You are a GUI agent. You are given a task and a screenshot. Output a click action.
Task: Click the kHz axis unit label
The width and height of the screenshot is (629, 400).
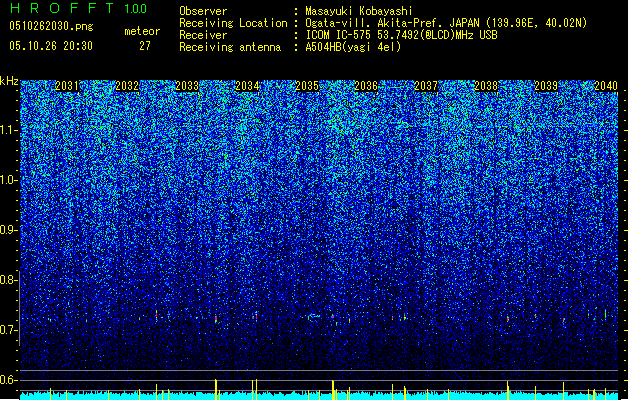tap(9, 81)
